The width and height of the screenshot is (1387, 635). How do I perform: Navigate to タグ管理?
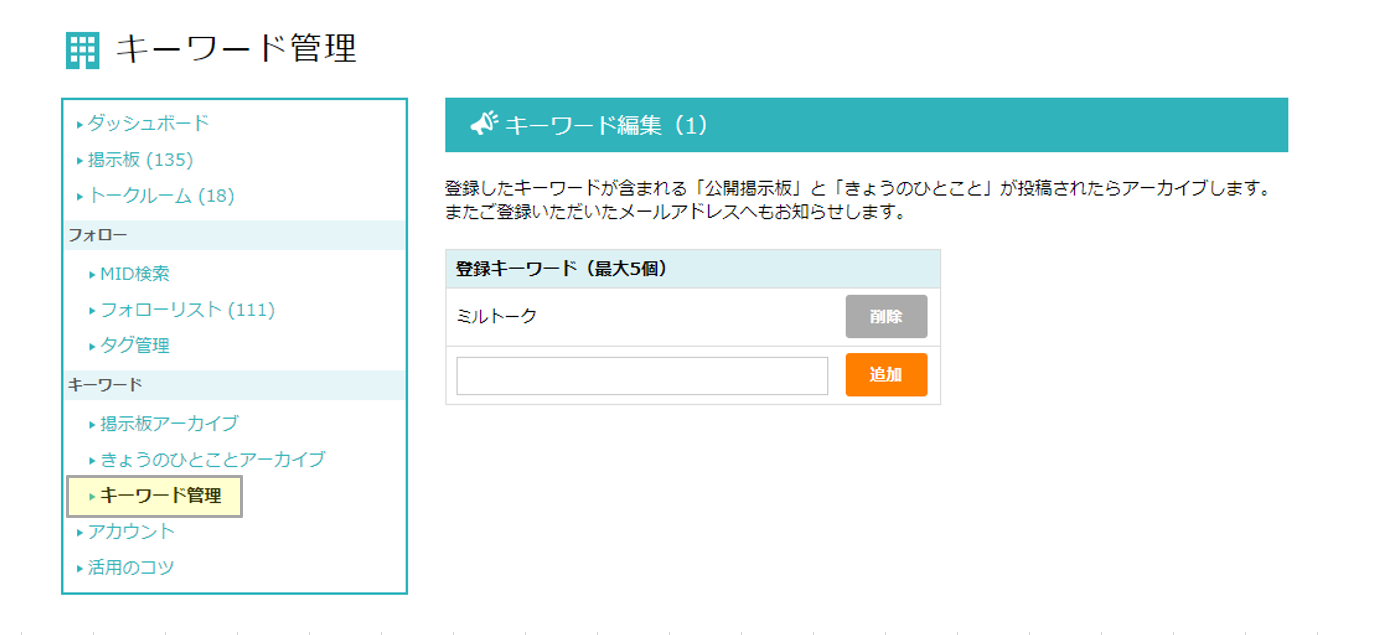(x=134, y=346)
